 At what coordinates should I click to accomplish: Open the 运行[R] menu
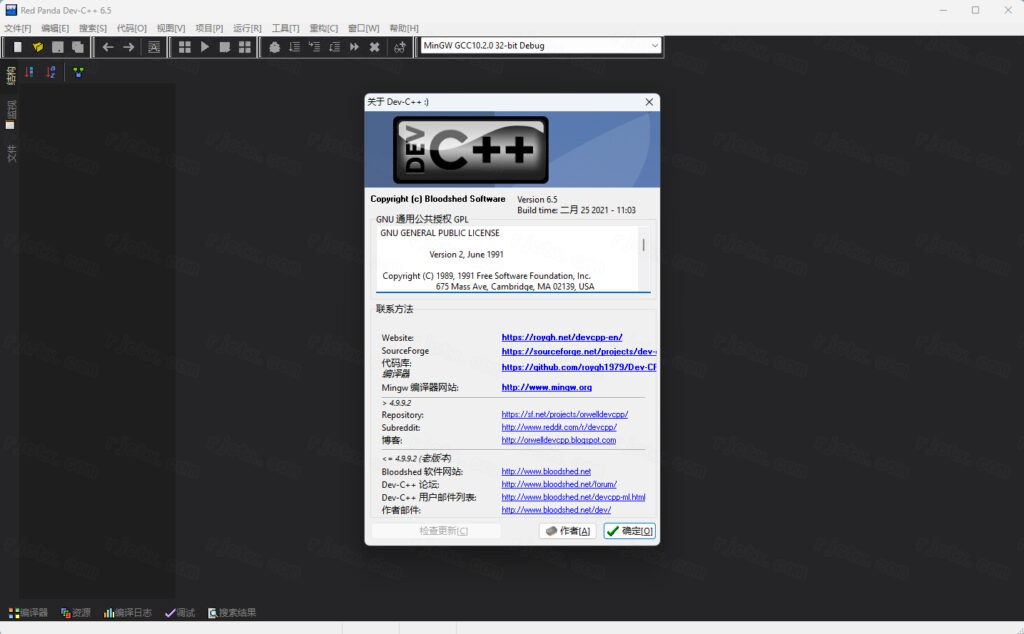click(x=247, y=28)
